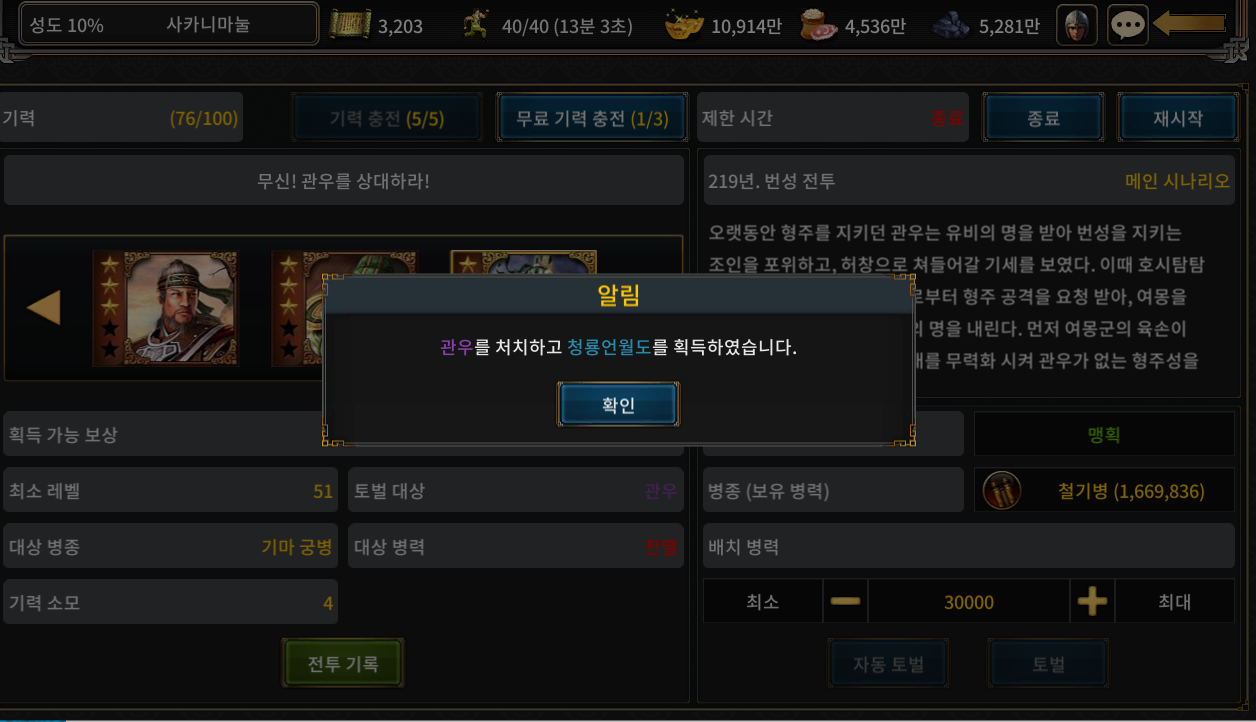Increase deployed troops with plus button

coord(1092,602)
